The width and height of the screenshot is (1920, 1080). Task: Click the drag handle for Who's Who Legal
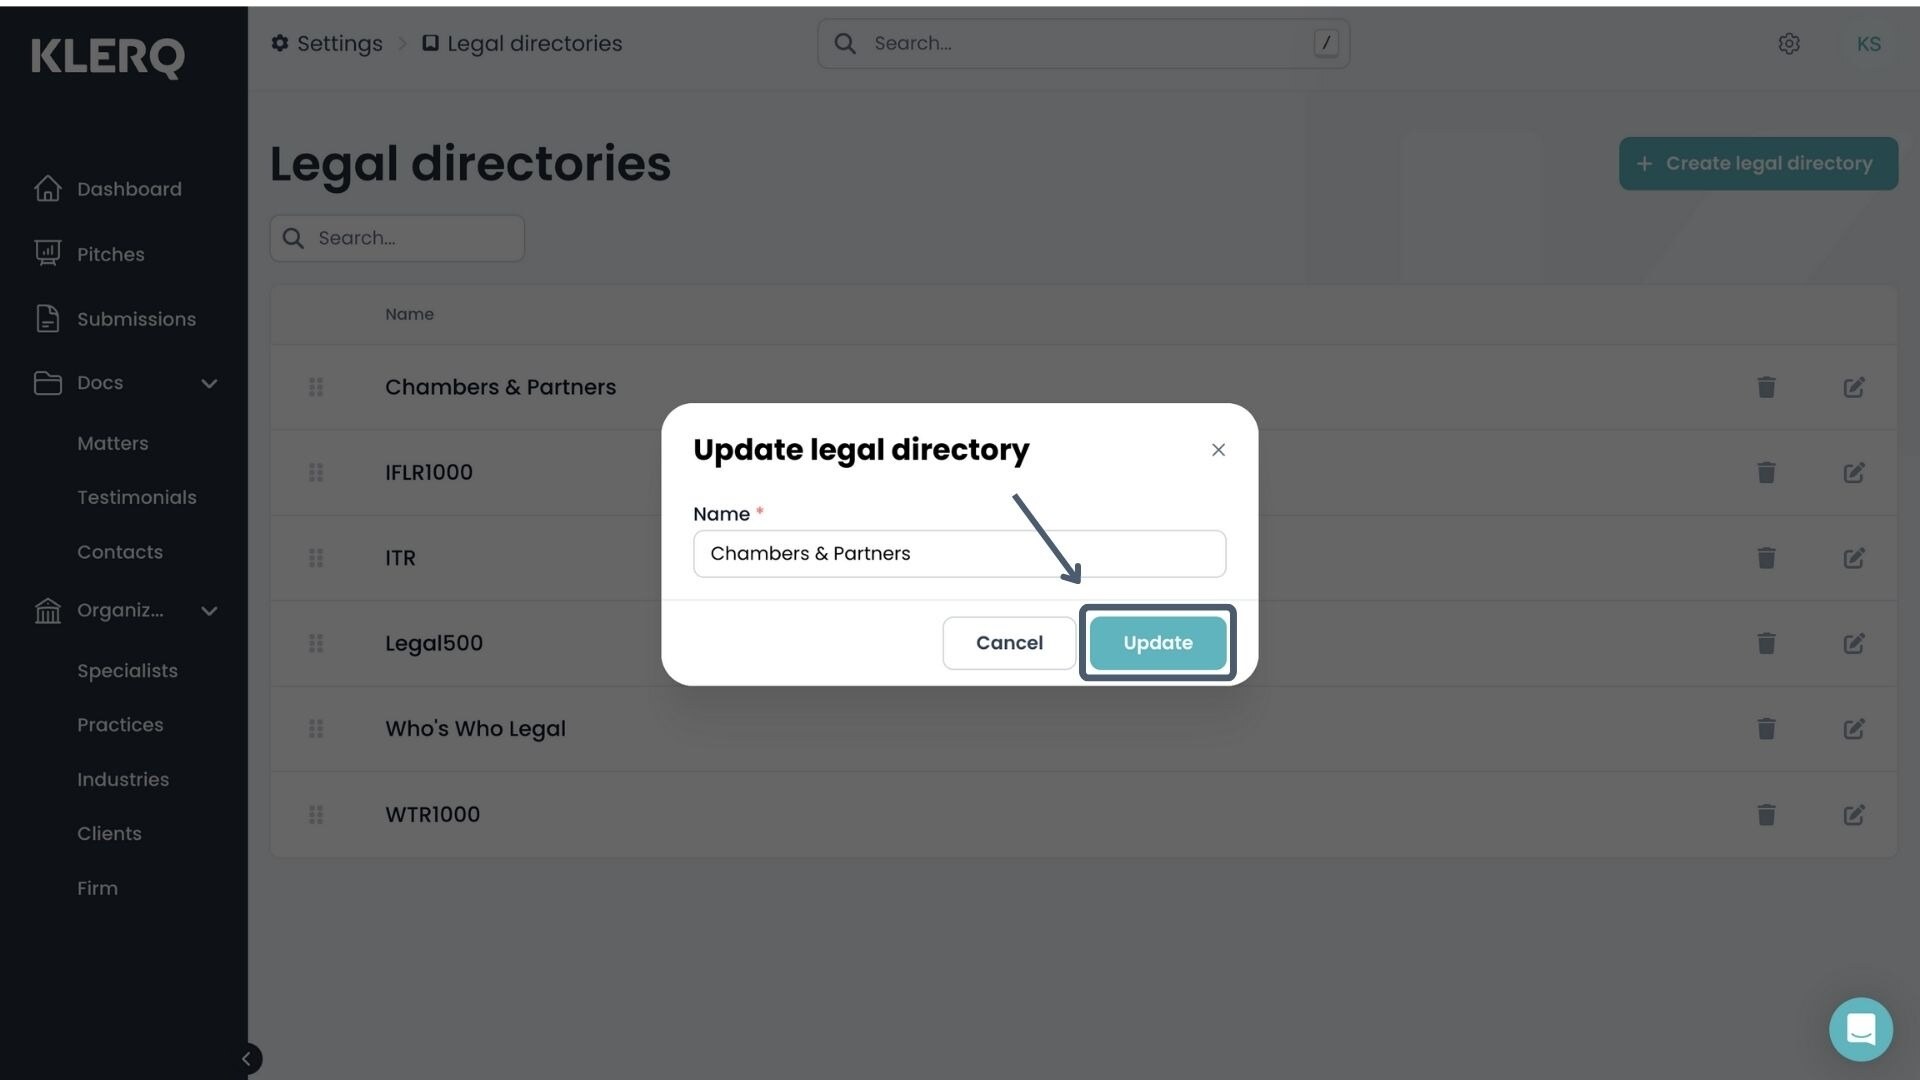[316, 729]
